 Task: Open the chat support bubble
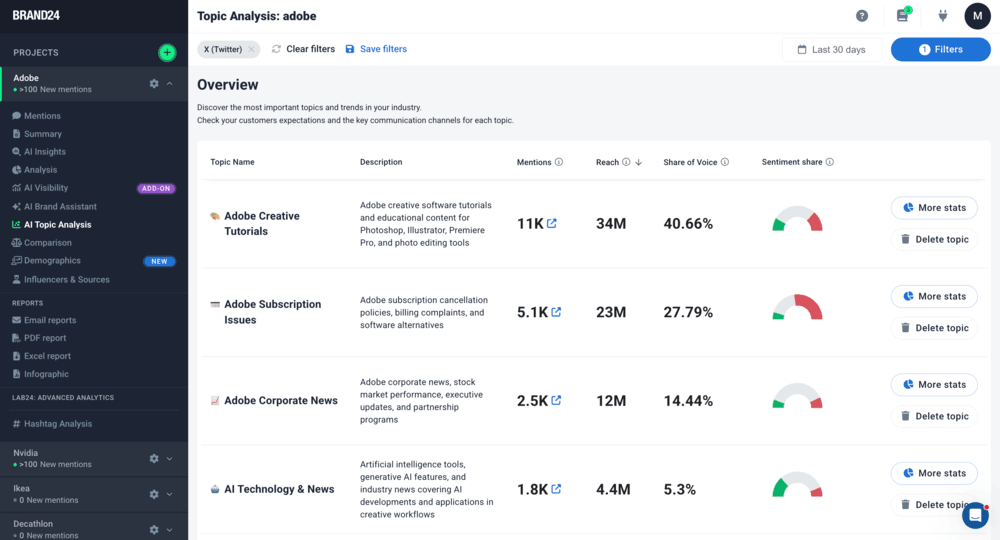[975, 515]
